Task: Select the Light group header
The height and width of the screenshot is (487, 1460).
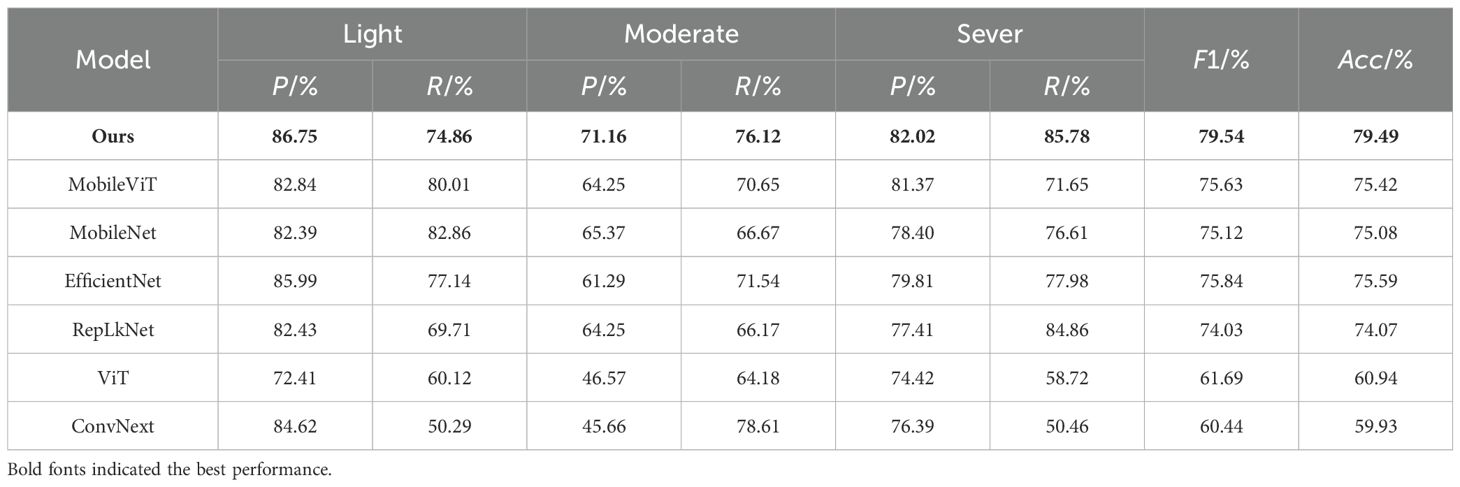Action: tap(372, 34)
